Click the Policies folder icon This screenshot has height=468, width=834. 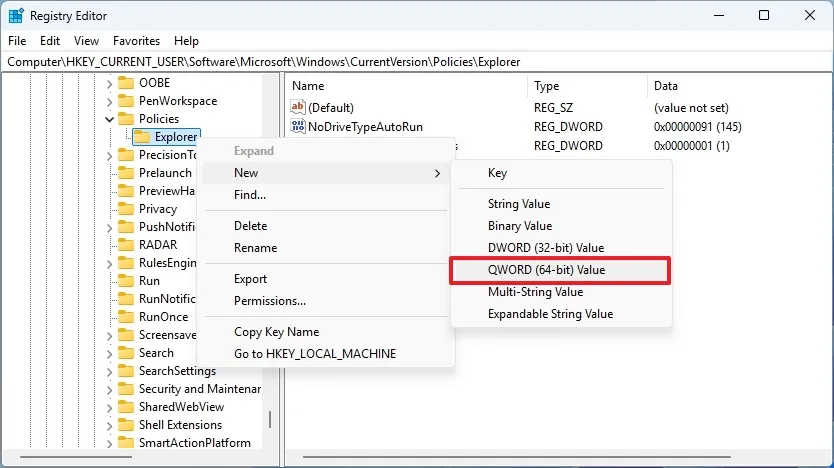point(126,119)
